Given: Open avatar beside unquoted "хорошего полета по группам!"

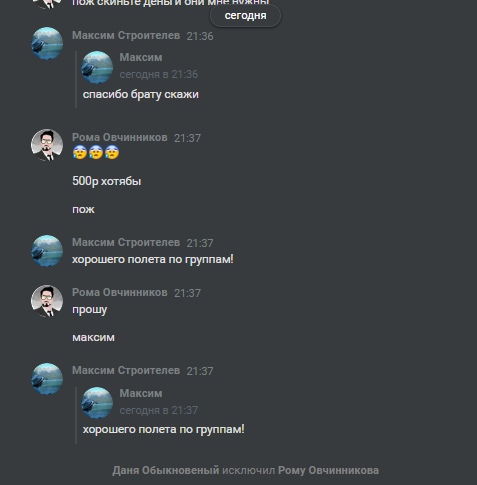Looking at the screenshot, I should tap(47, 251).
